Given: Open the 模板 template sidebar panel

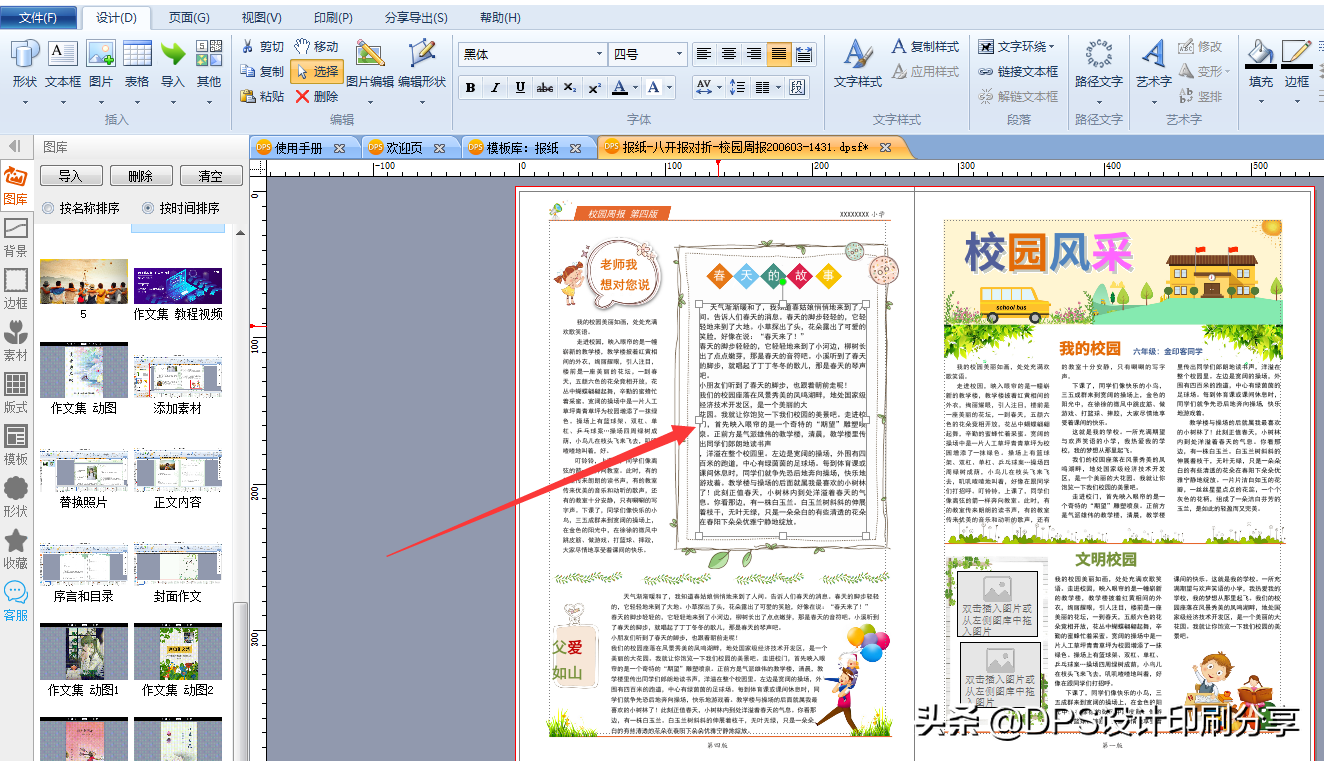Looking at the screenshot, I should (x=16, y=446).
